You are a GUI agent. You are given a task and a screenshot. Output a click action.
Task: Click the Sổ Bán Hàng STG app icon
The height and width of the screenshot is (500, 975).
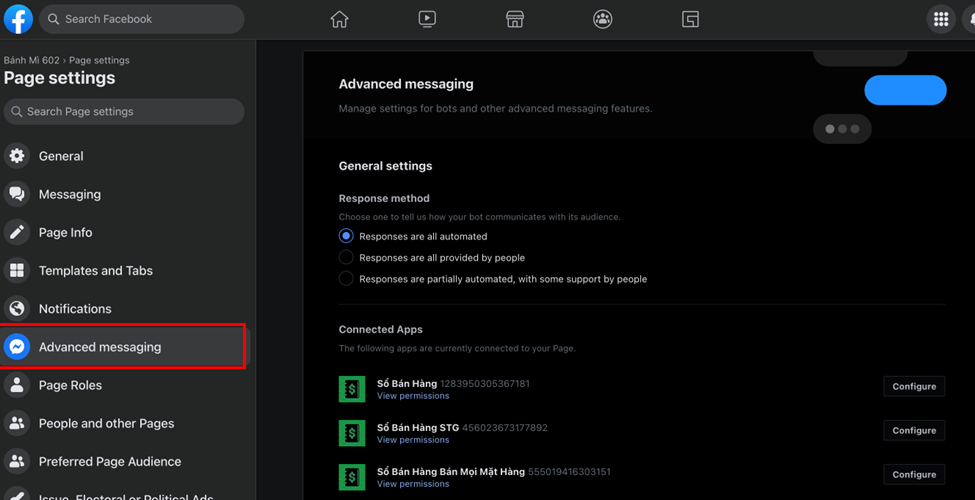[352, 432]
